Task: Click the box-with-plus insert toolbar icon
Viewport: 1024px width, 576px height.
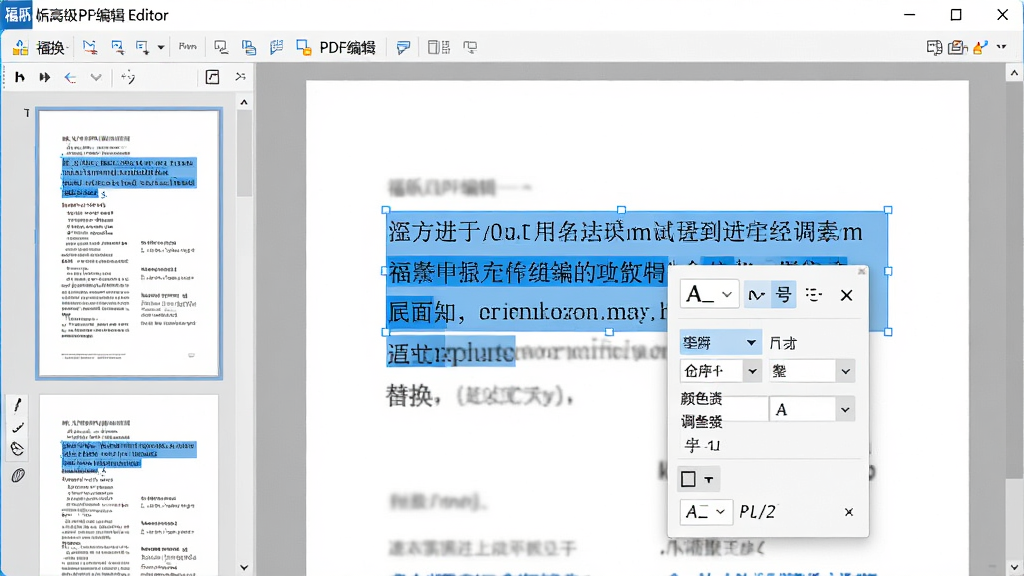Action: click(142, 47)
